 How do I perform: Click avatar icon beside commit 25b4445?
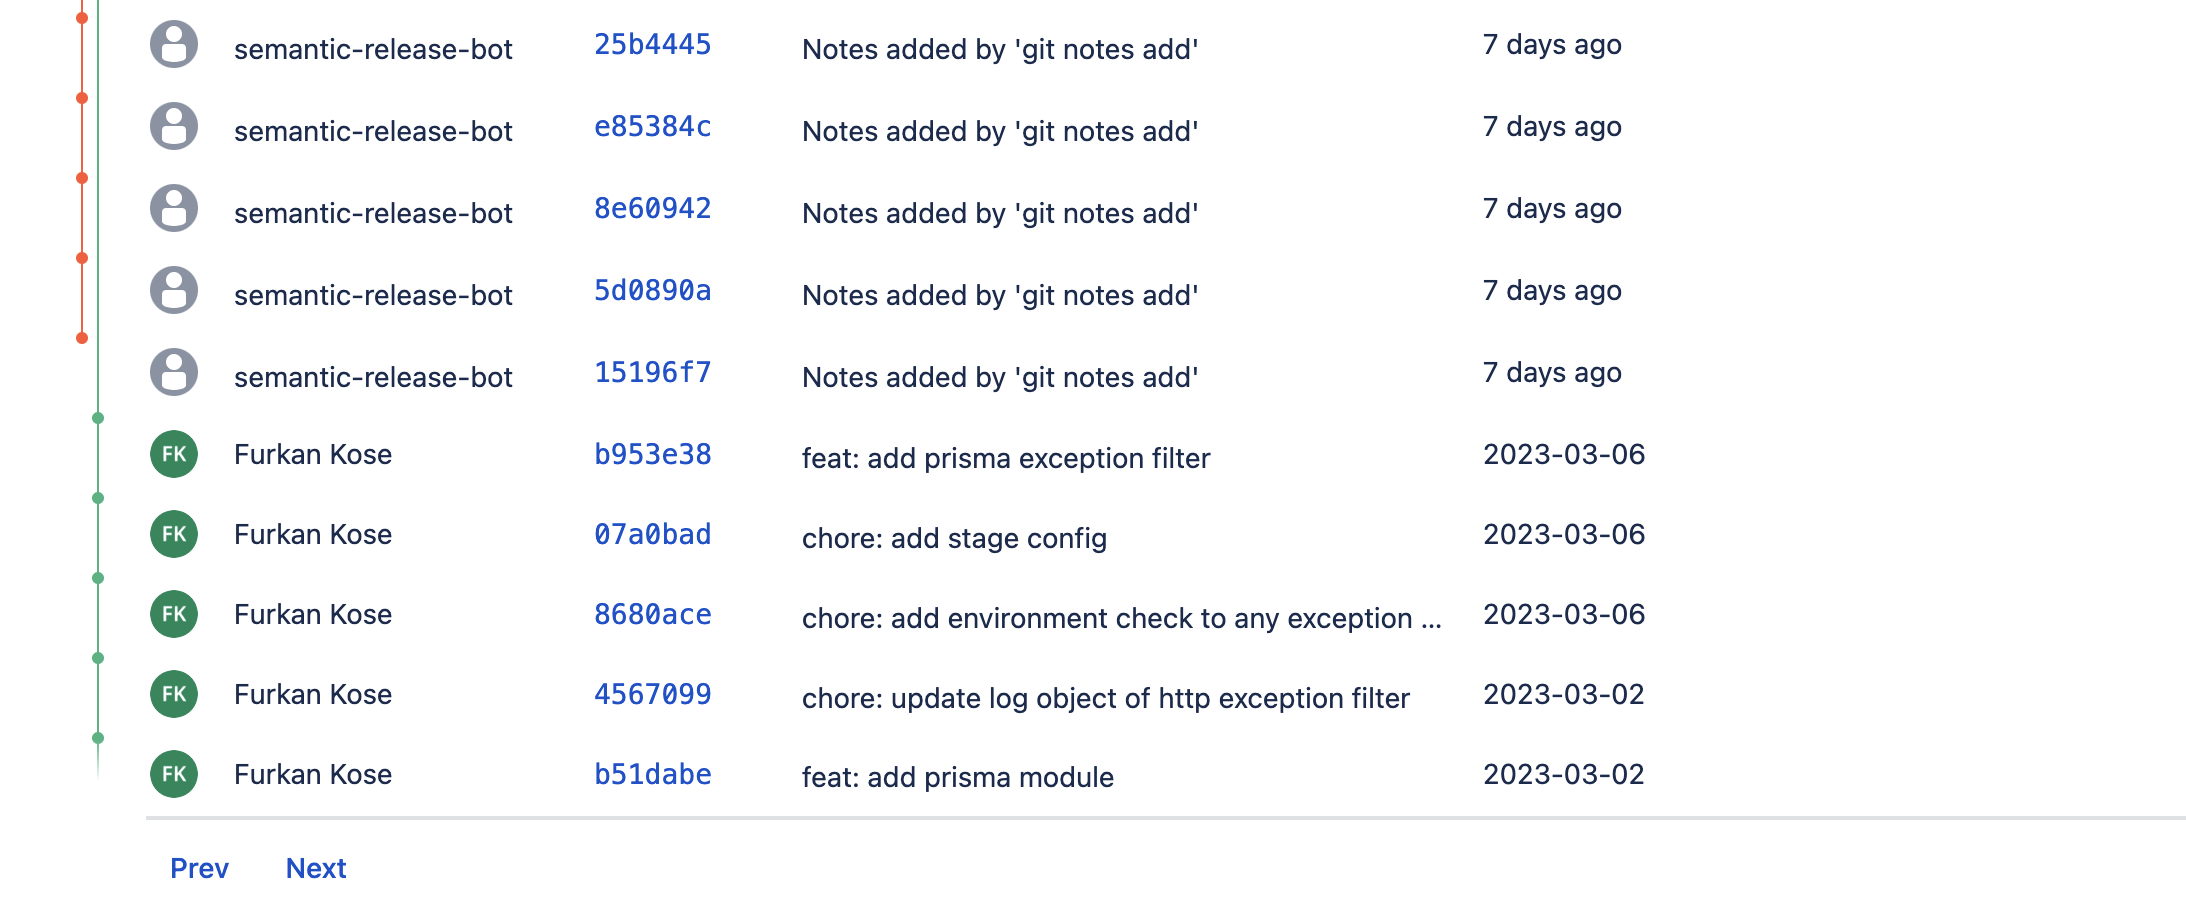pyautogui.click(x=174, y=45)
